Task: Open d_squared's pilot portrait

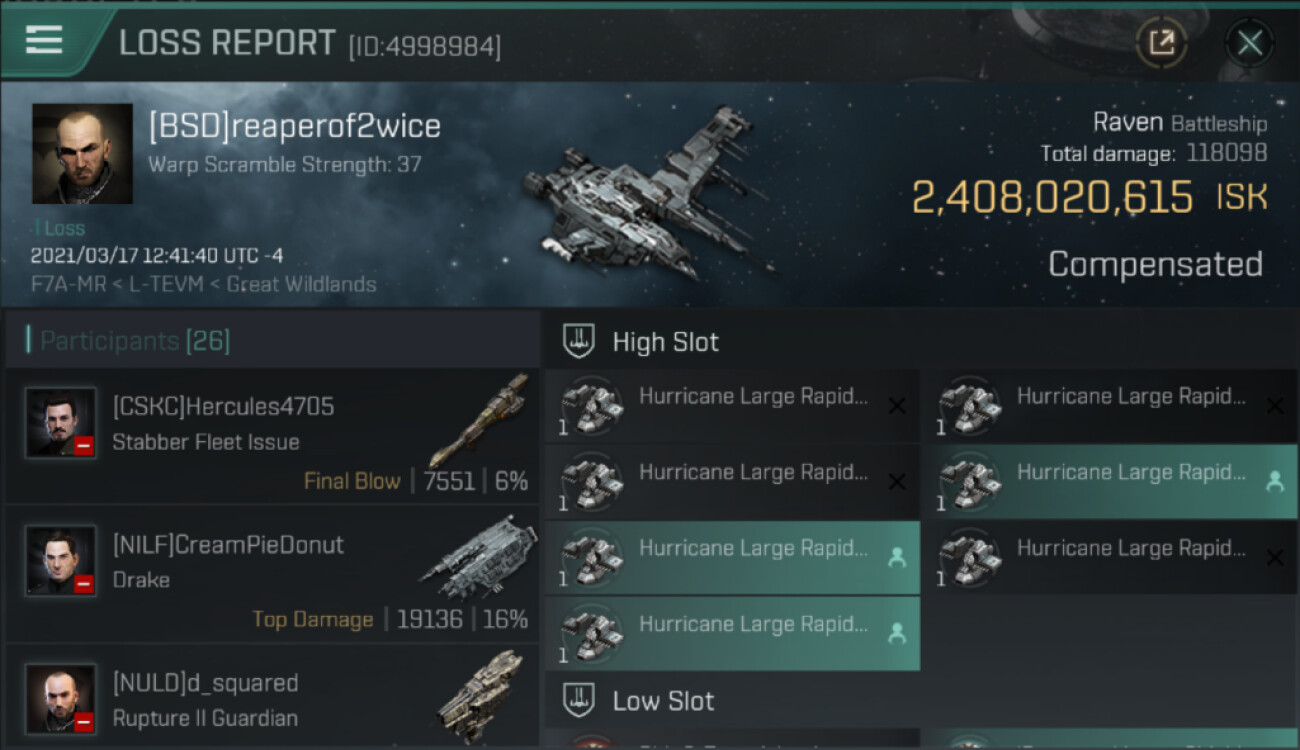Action: click(x=61, y=698)
